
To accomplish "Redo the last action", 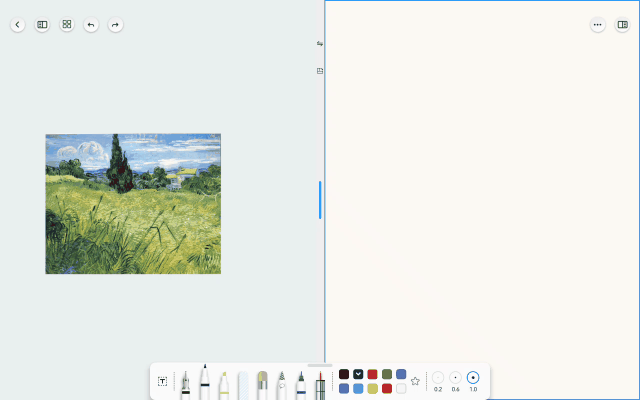I will pos(116,24).
